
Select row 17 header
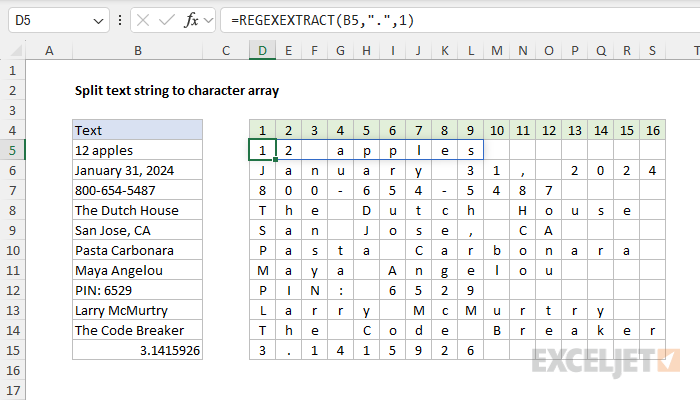[12, 391]
